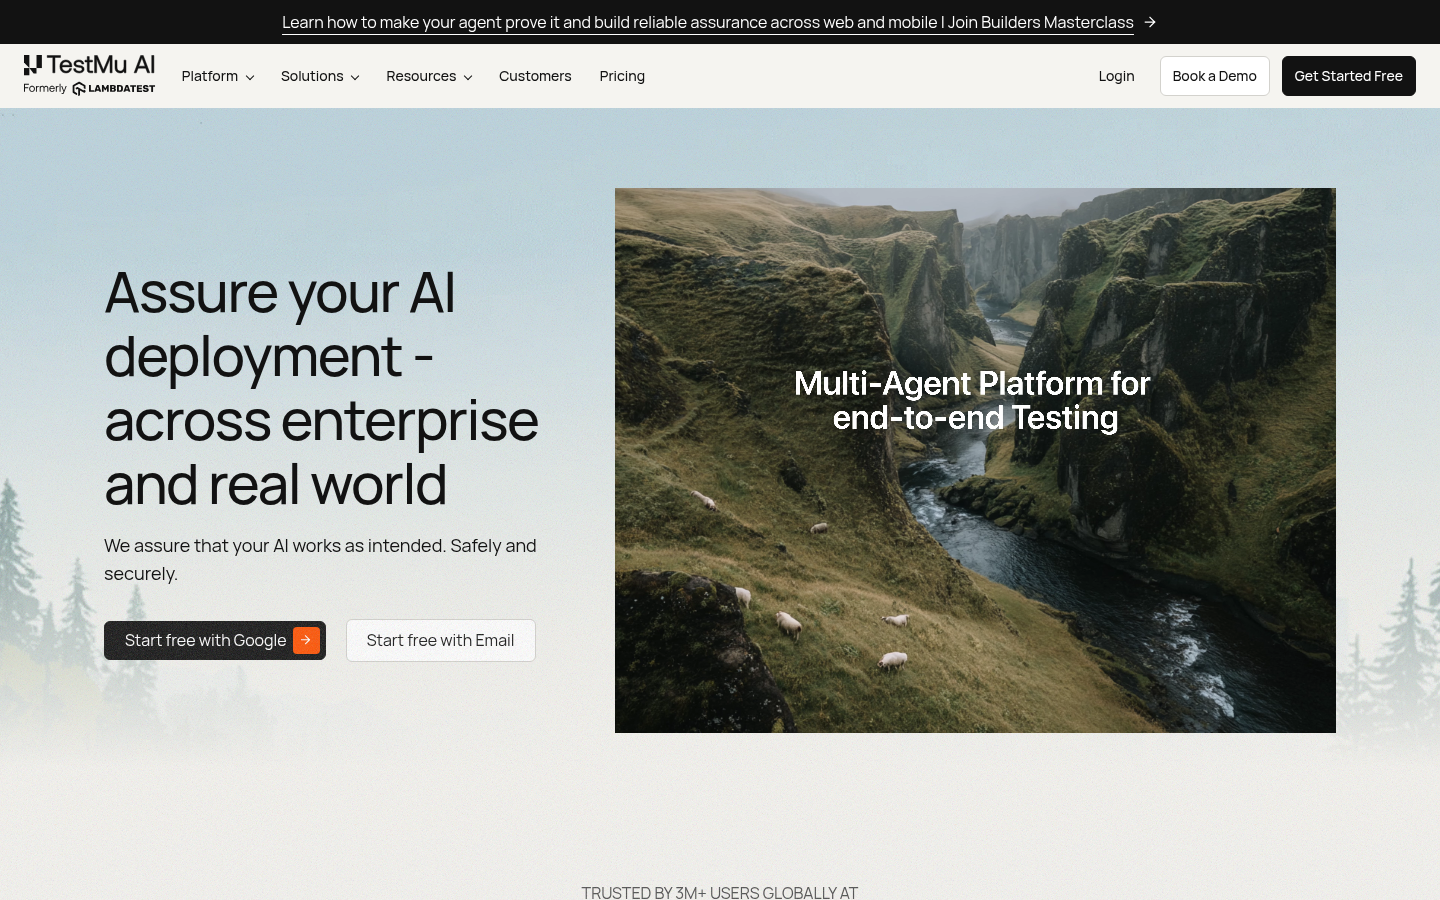
Task: Click the orange arrow on Start free with Google
Action: pos(306,640)
